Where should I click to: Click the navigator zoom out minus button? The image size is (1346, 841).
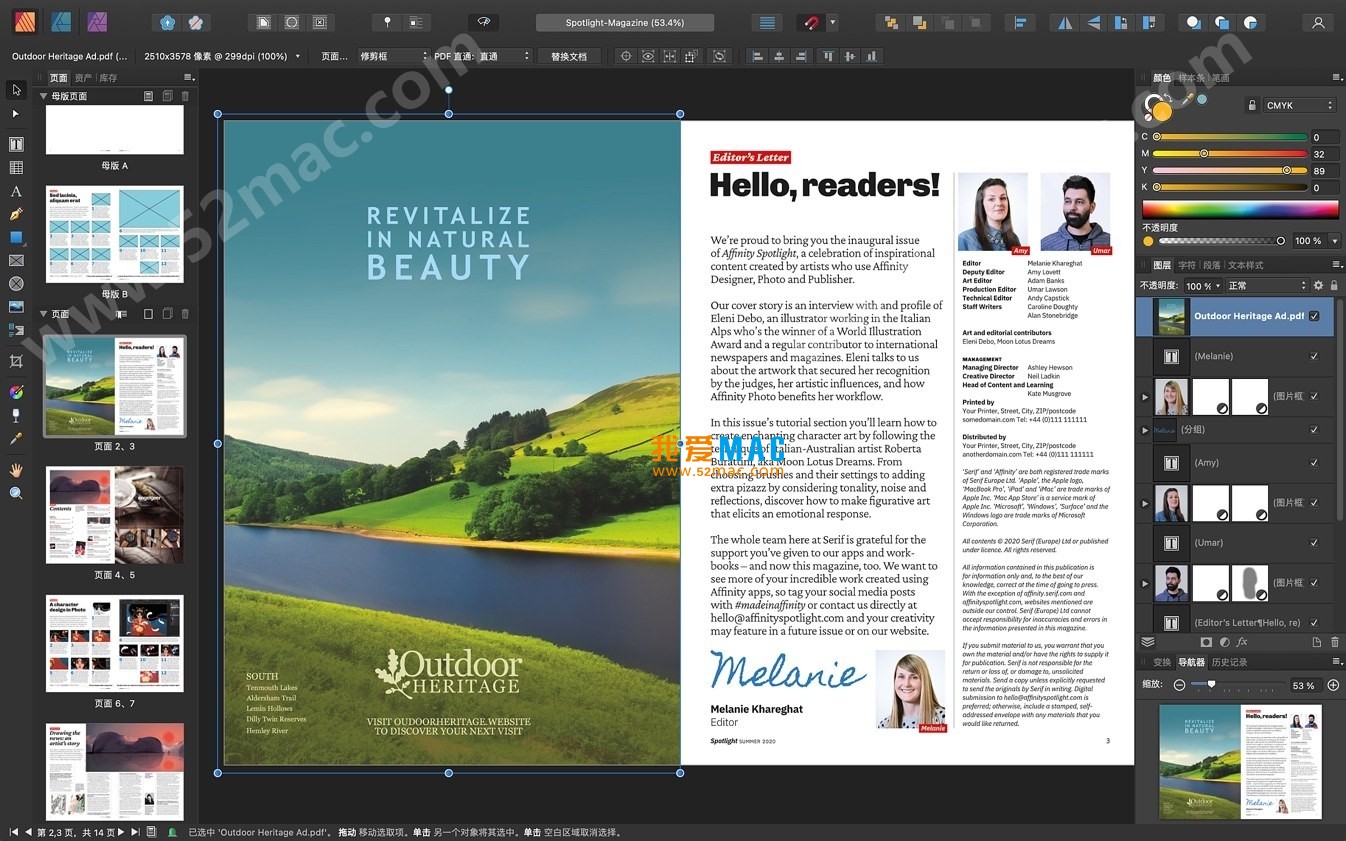pos(1179,685)
